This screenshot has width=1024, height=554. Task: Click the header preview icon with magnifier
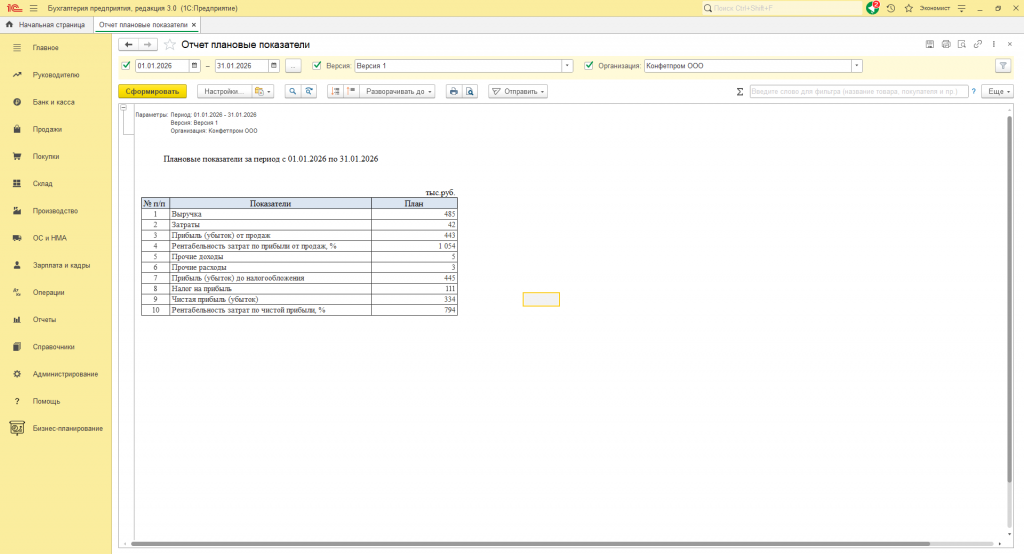(962, 44)
